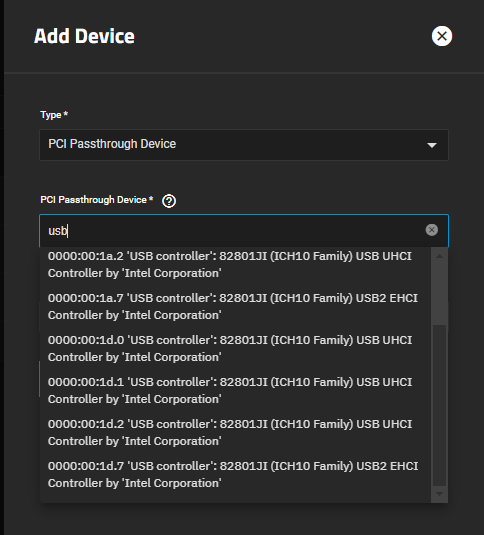Select device 0000:00:1d.1 USB UHCI Controller
Viewport: 484px width, 535px height.
point(235,390)
